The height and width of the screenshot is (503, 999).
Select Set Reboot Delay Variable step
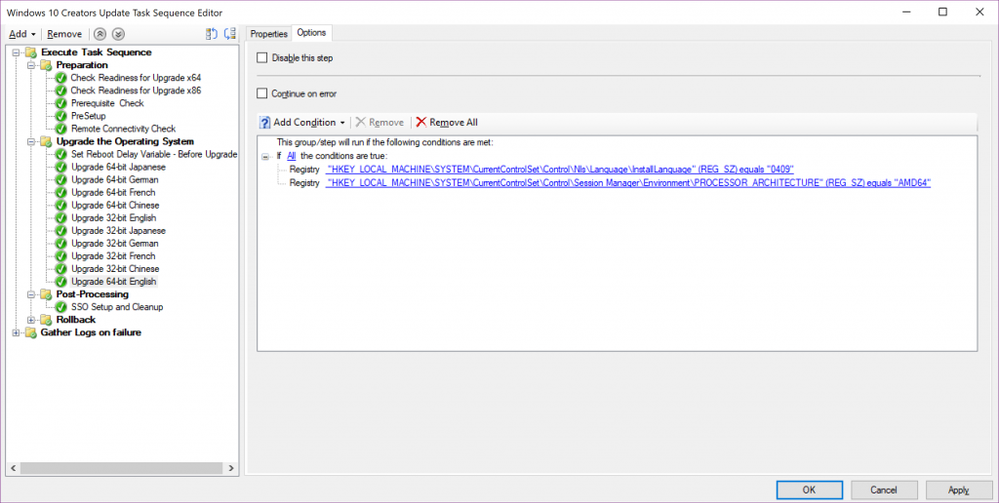pos(154,154)
